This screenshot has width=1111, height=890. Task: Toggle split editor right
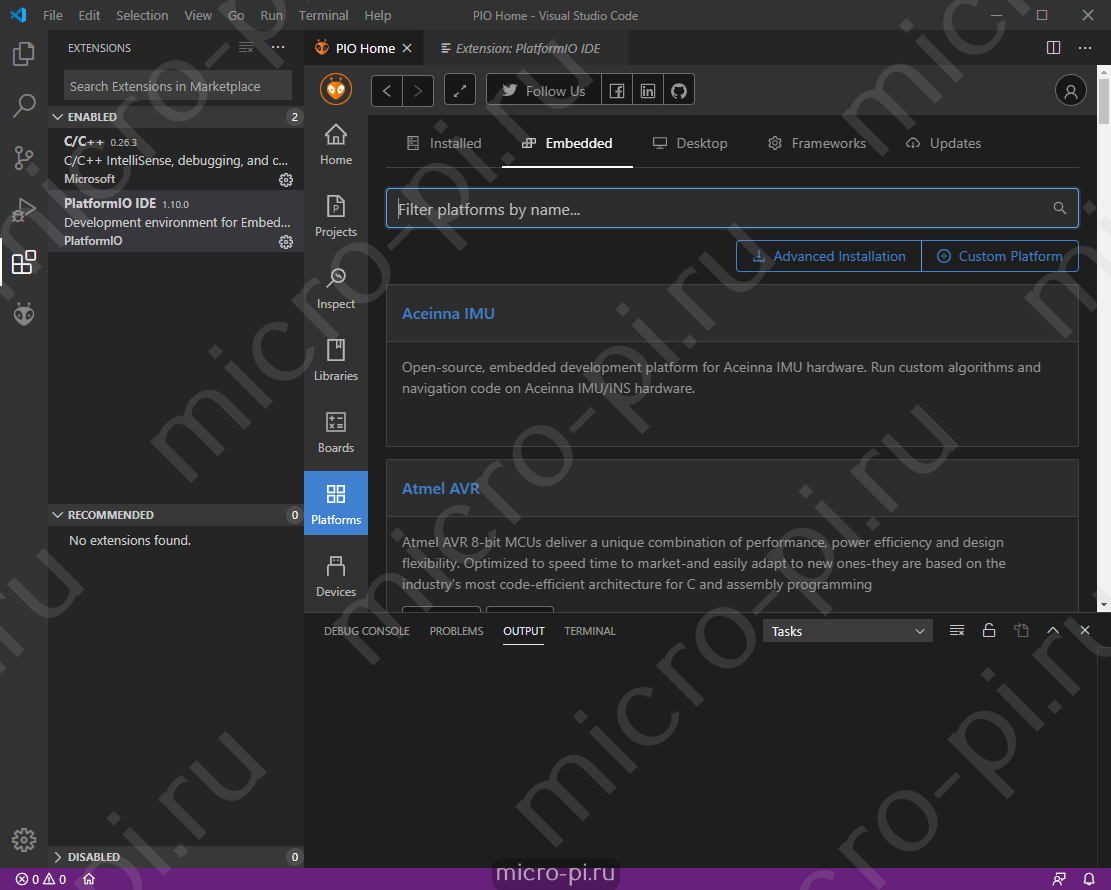coord(1054,47)
